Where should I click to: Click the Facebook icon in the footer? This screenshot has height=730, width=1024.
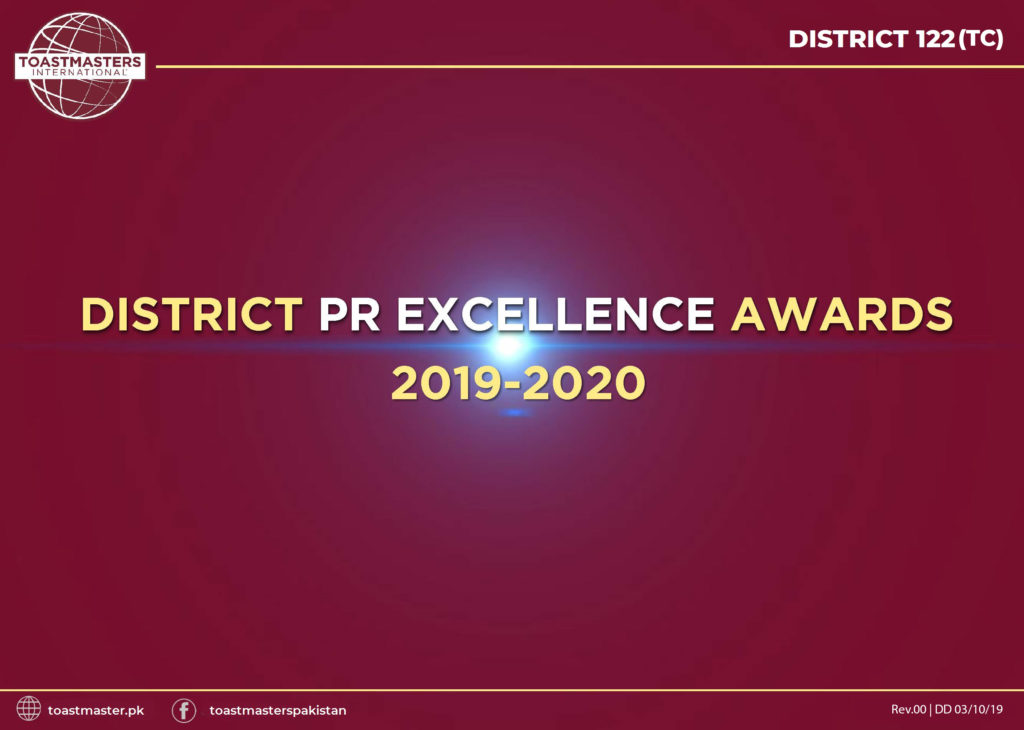pos(184,710)
